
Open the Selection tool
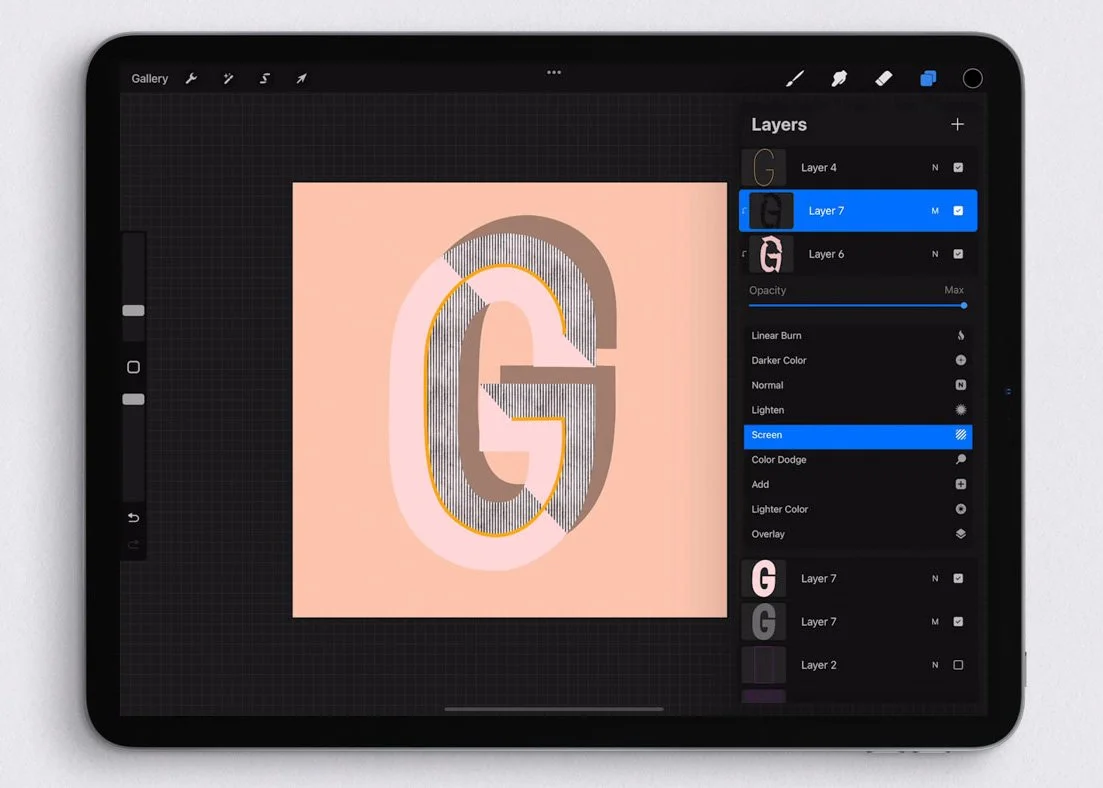pos(264,78)
